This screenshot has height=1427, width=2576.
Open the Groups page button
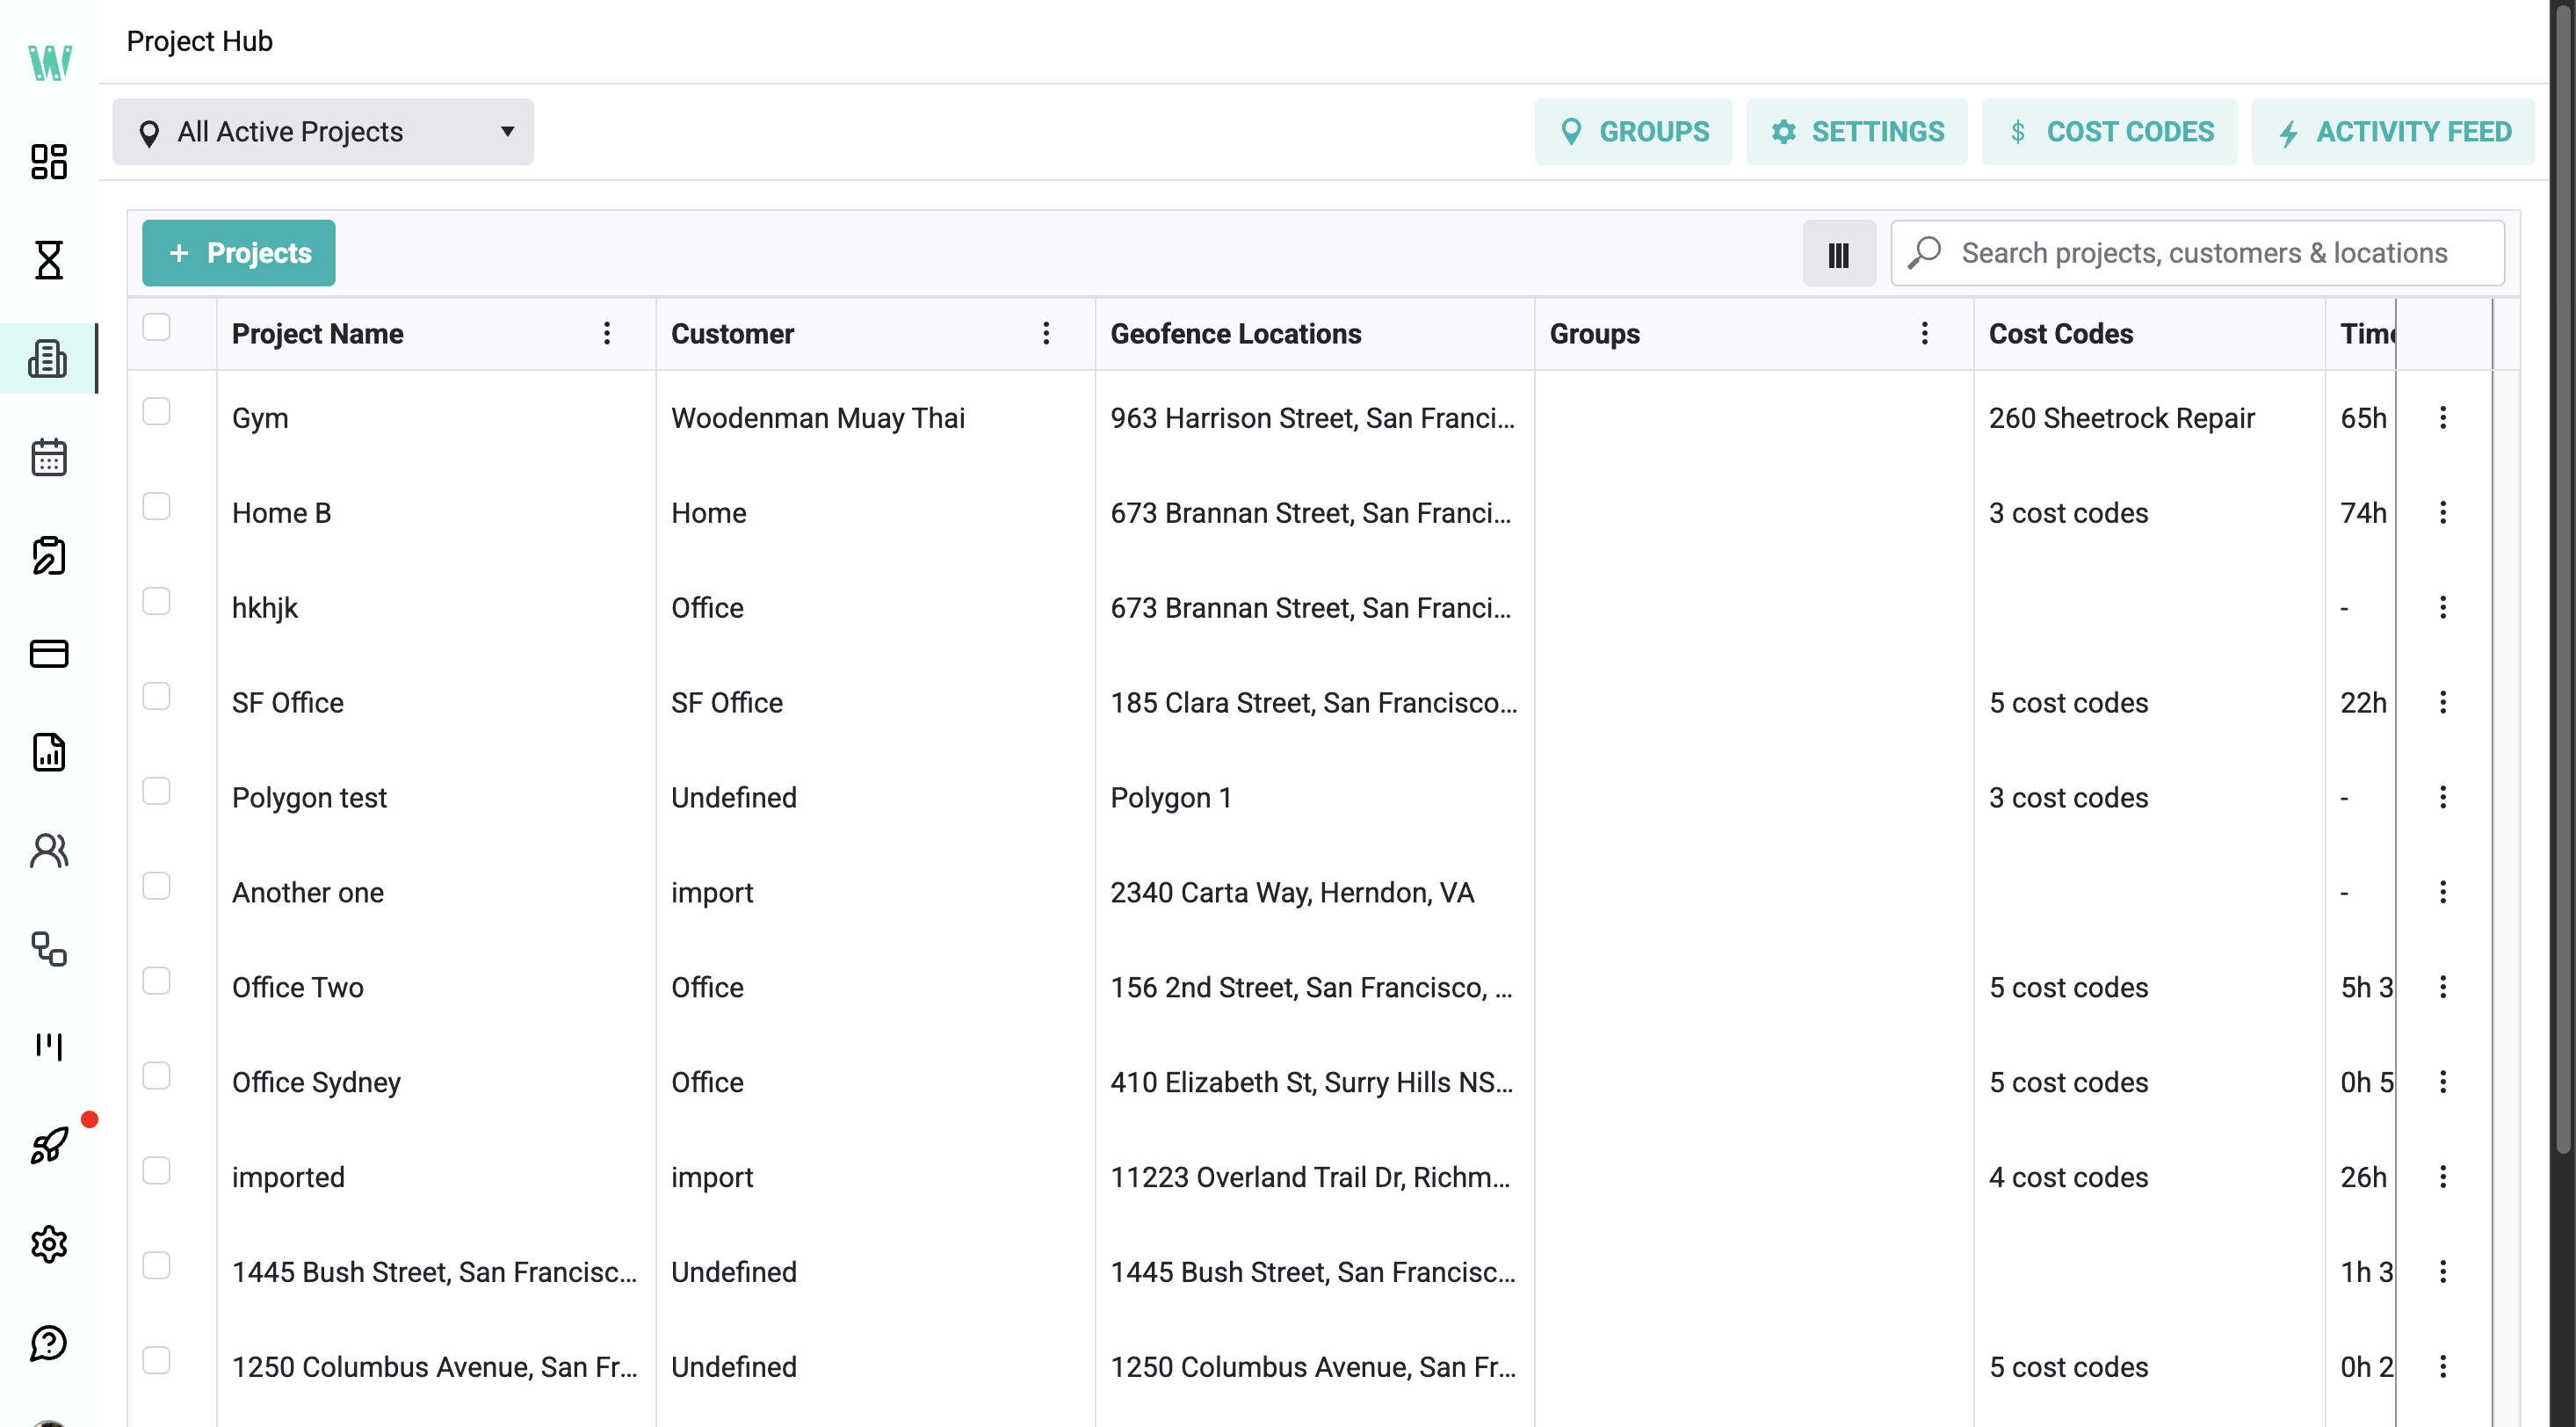pos(1634,132)
